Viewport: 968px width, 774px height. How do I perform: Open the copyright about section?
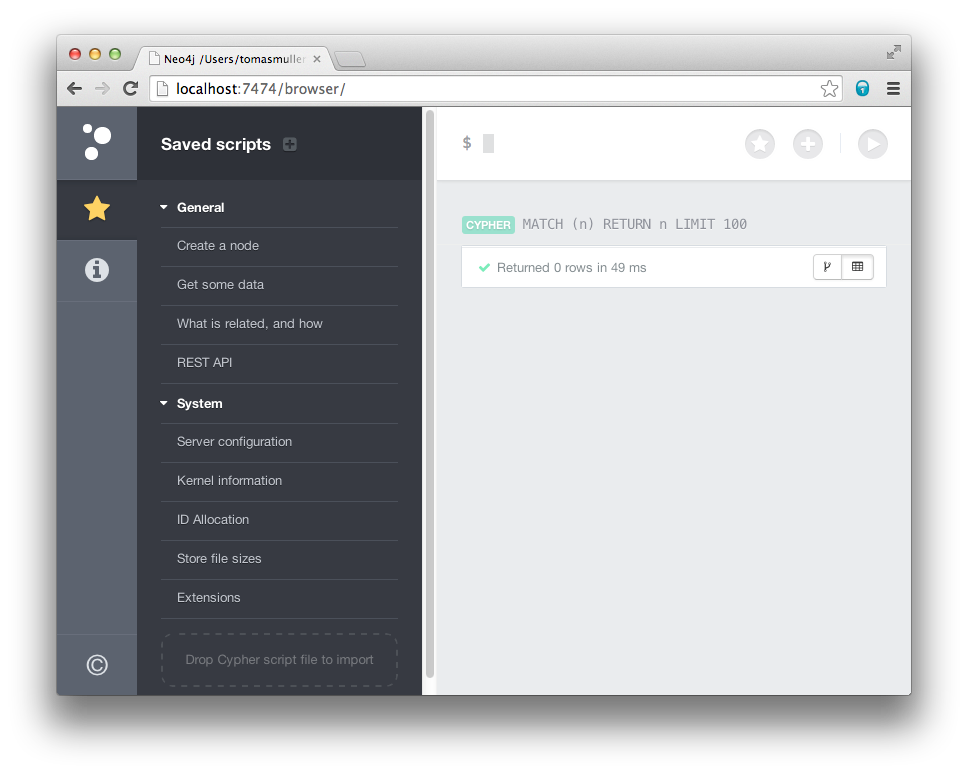click(97, 665)
